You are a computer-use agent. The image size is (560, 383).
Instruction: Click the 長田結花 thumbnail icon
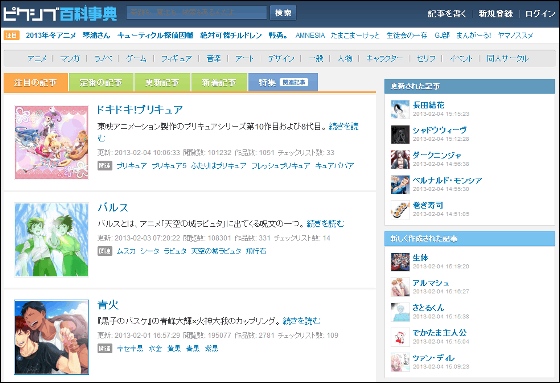400,109
